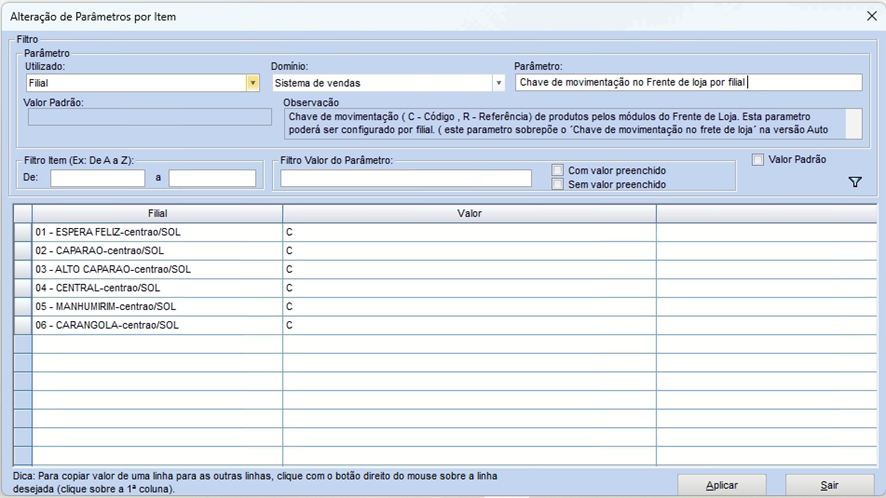Click the Parâmetro text field
Image resolution: width=886 pixels, height=498 pixels.
(x=688, y=83)
